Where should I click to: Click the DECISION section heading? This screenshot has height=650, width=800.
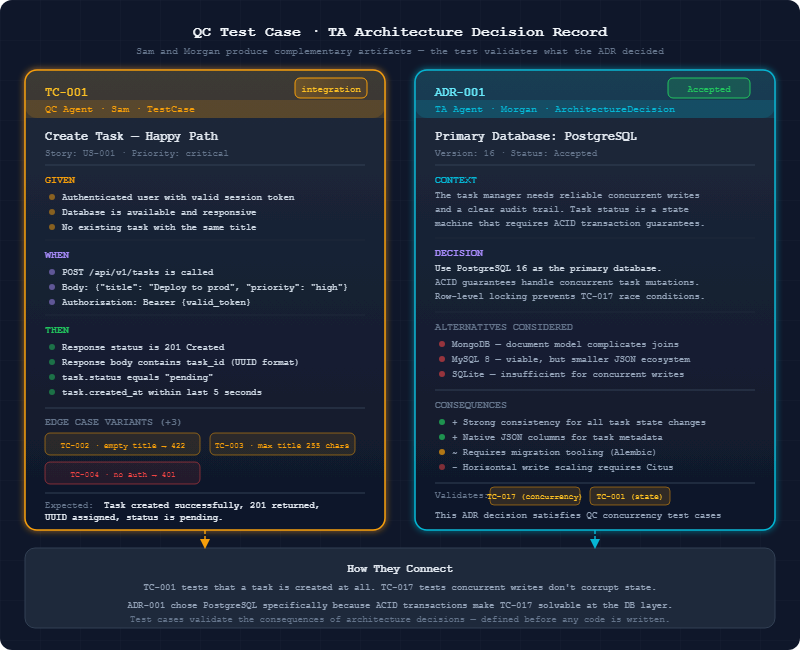coord(459,253)
